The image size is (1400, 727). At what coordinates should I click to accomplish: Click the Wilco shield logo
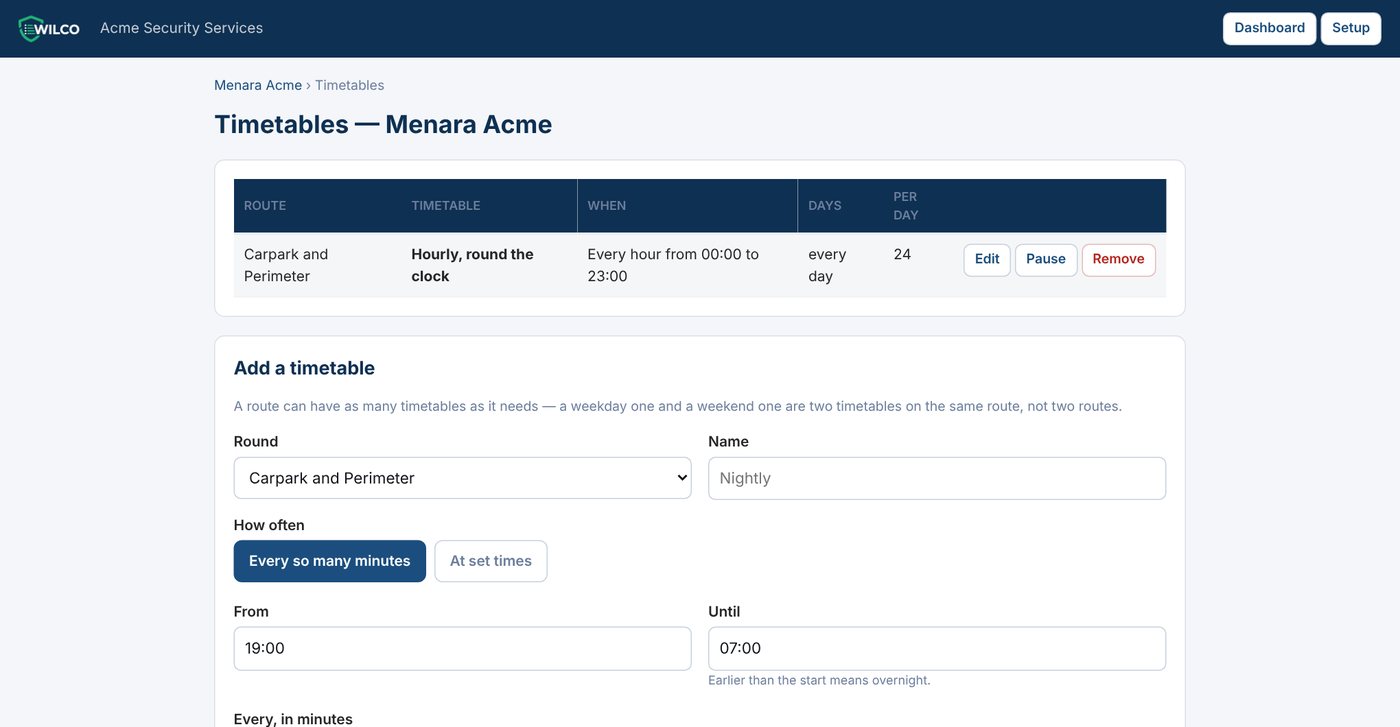pos(49,29)
